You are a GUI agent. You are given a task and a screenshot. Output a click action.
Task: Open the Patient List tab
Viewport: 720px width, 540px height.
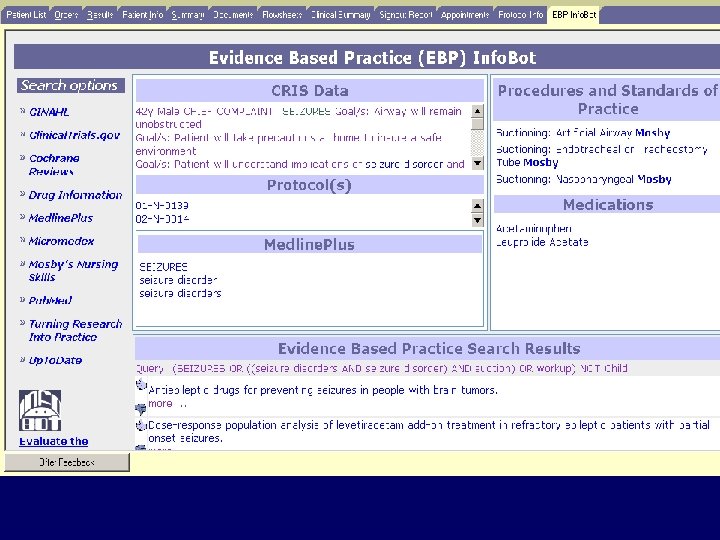(26, 15)
